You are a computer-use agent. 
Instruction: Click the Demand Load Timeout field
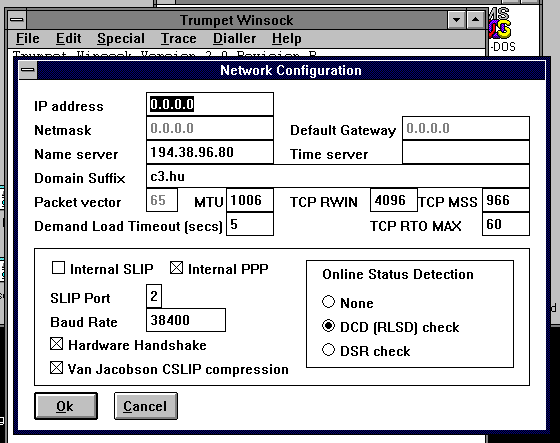pos(250,224)
